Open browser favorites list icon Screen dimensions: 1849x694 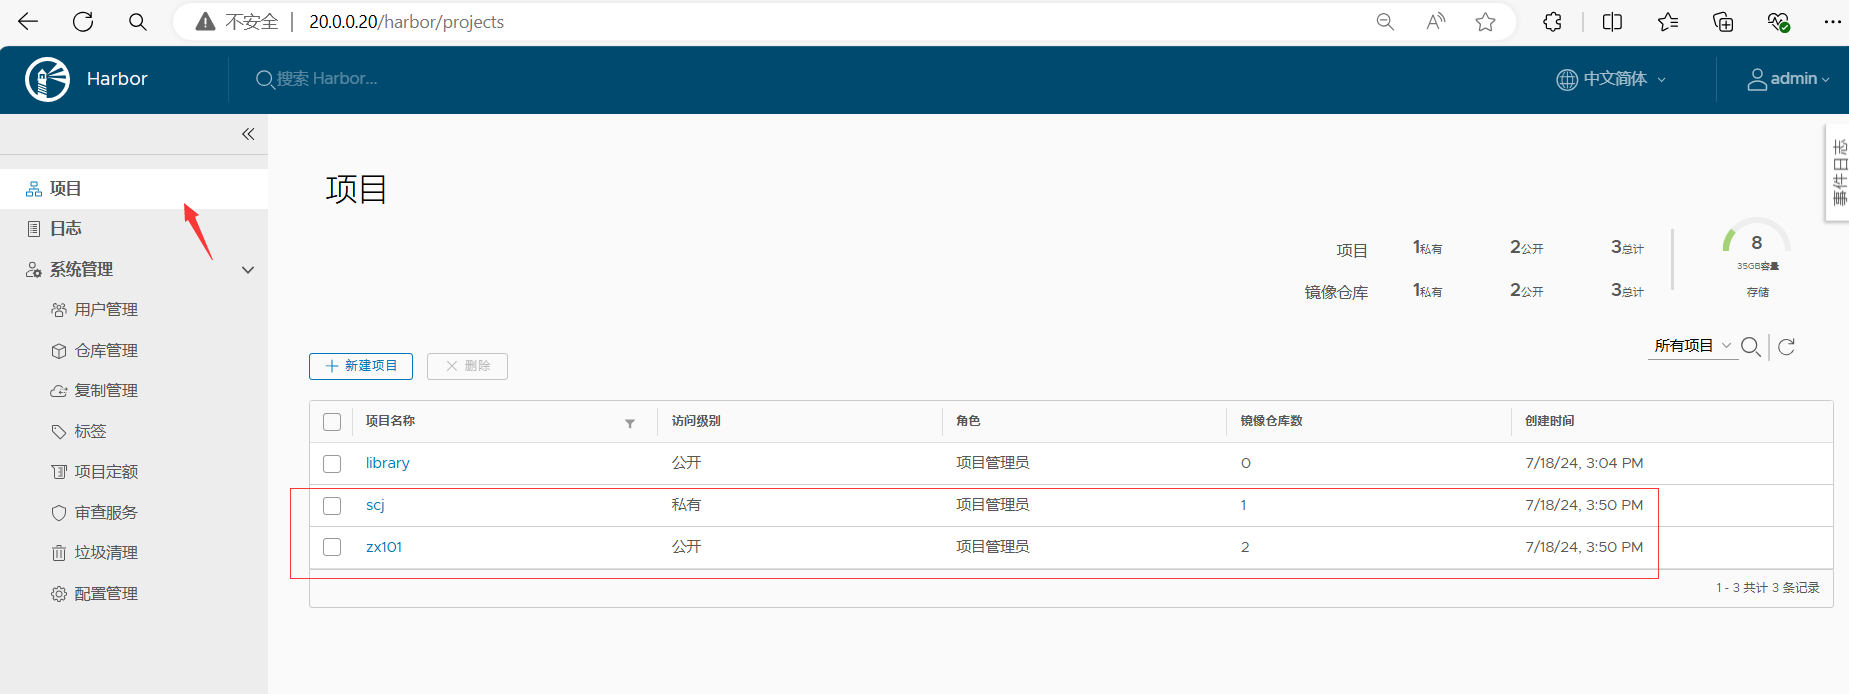1668,21
